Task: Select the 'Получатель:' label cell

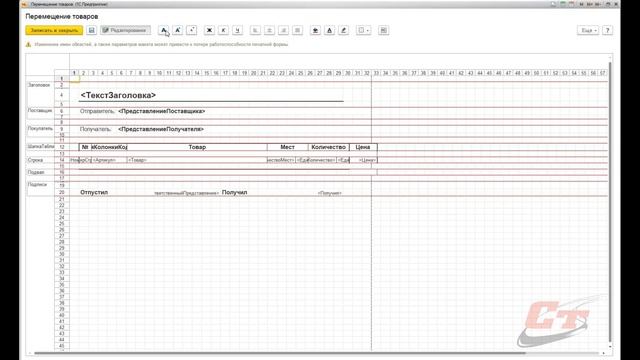Action: tap(96, 129)
